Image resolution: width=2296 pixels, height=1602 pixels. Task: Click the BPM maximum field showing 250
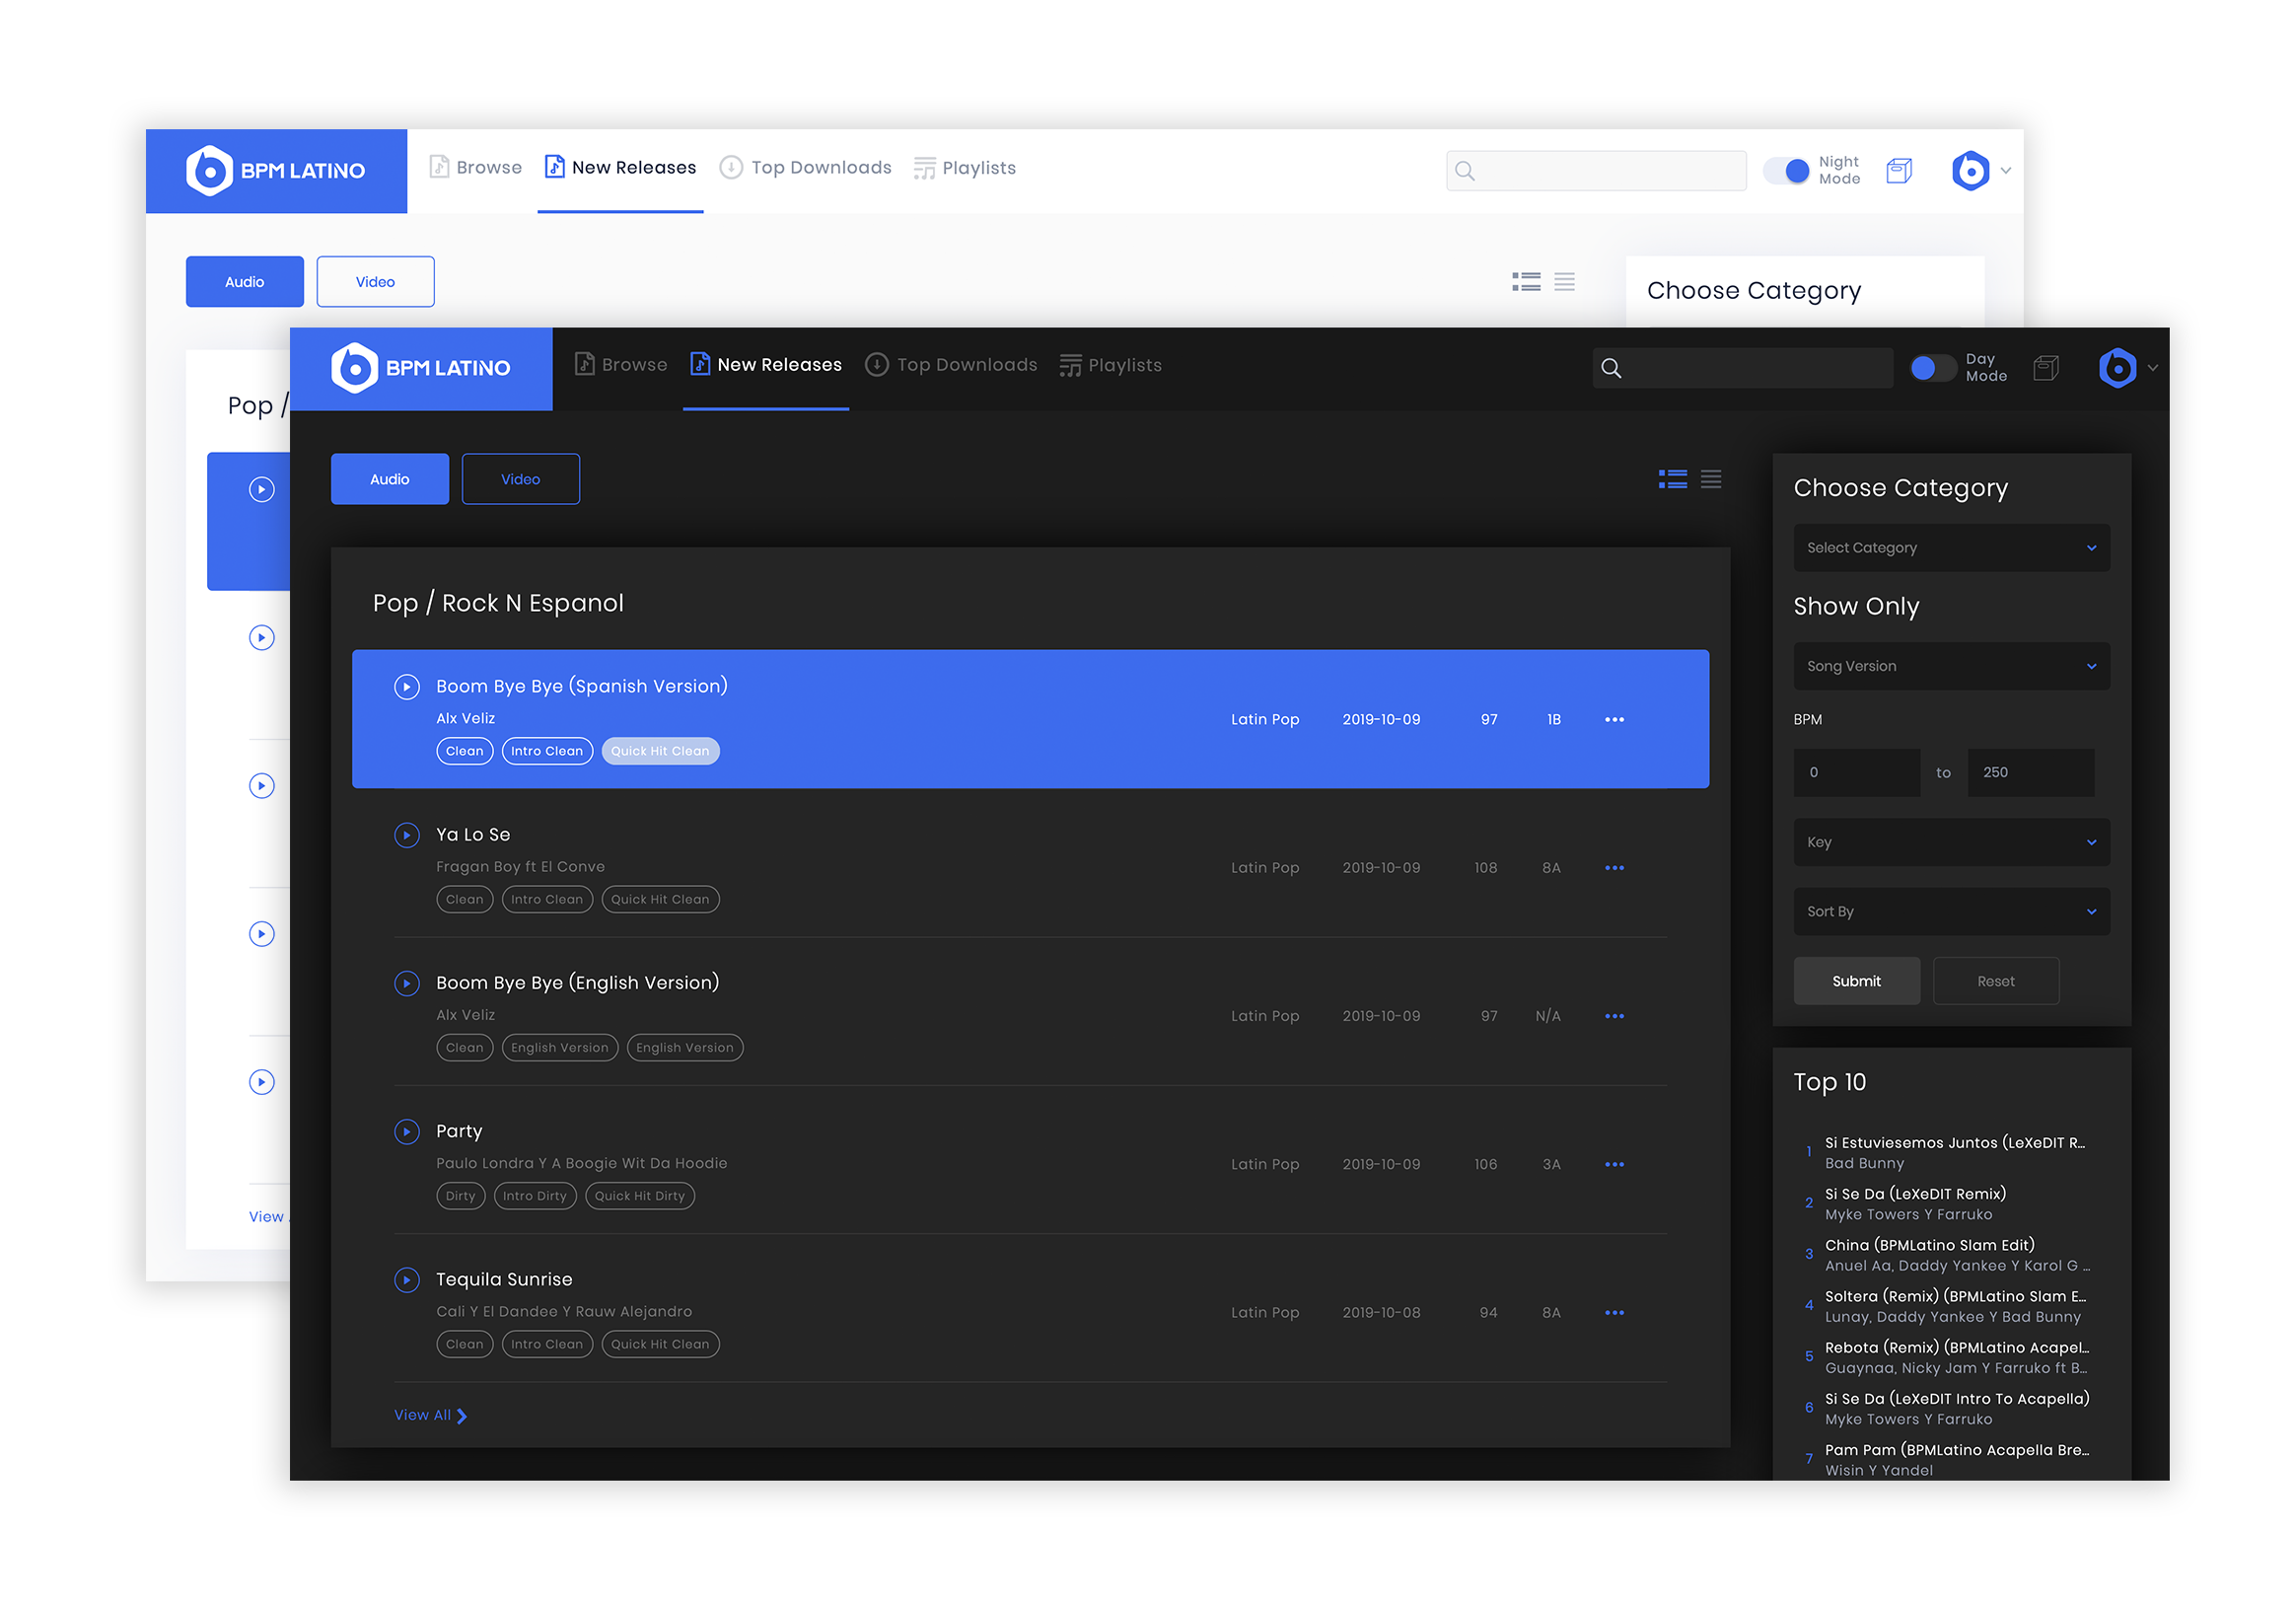click(2029, 772)
